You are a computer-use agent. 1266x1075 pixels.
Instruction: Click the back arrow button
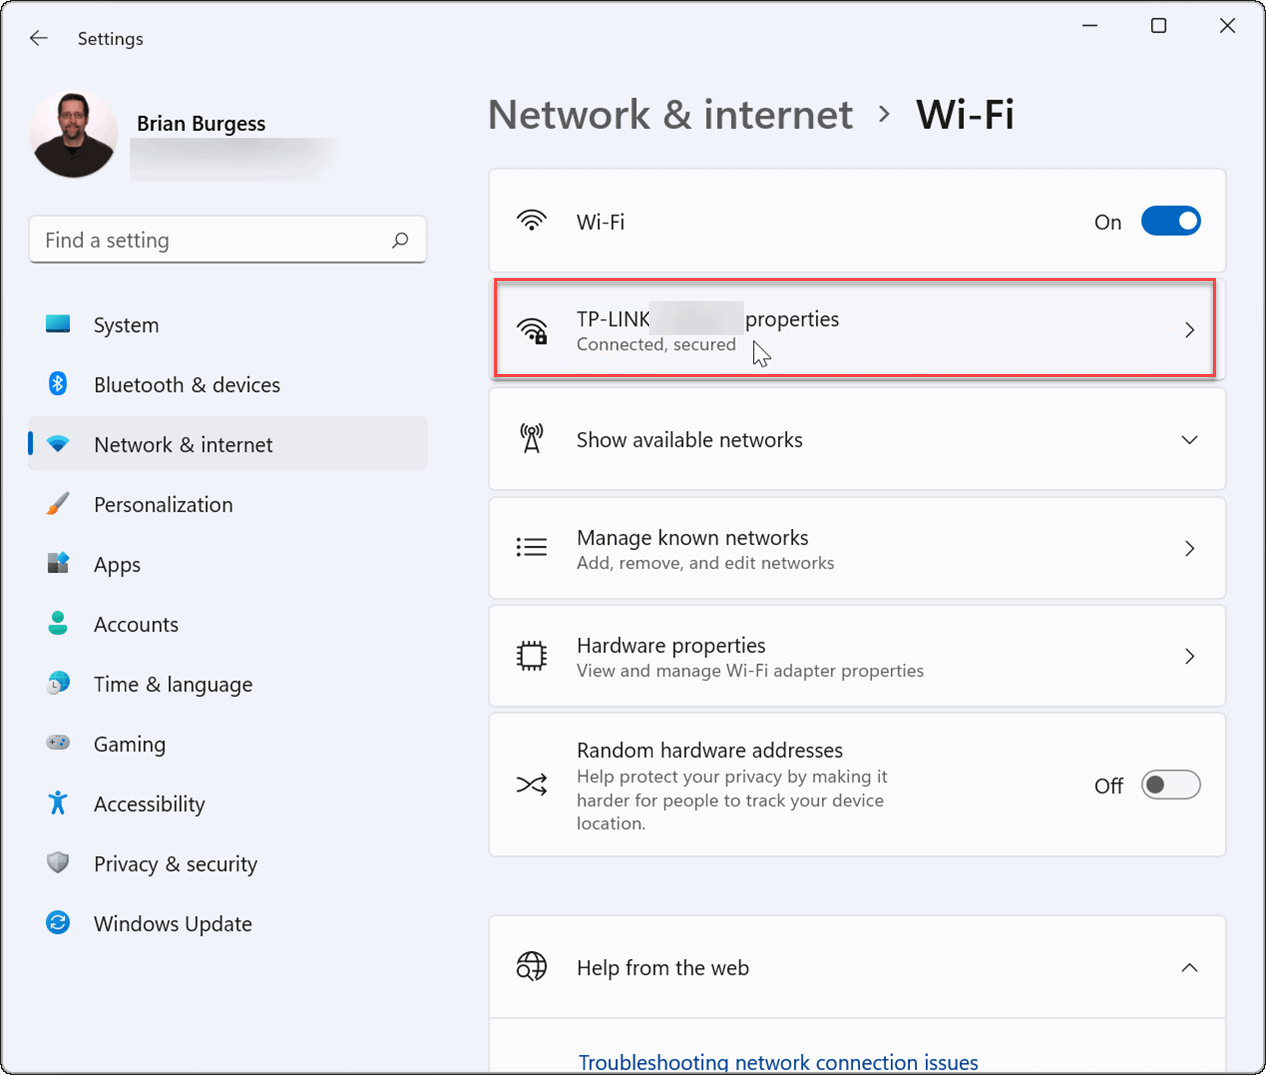click(38, 38)
